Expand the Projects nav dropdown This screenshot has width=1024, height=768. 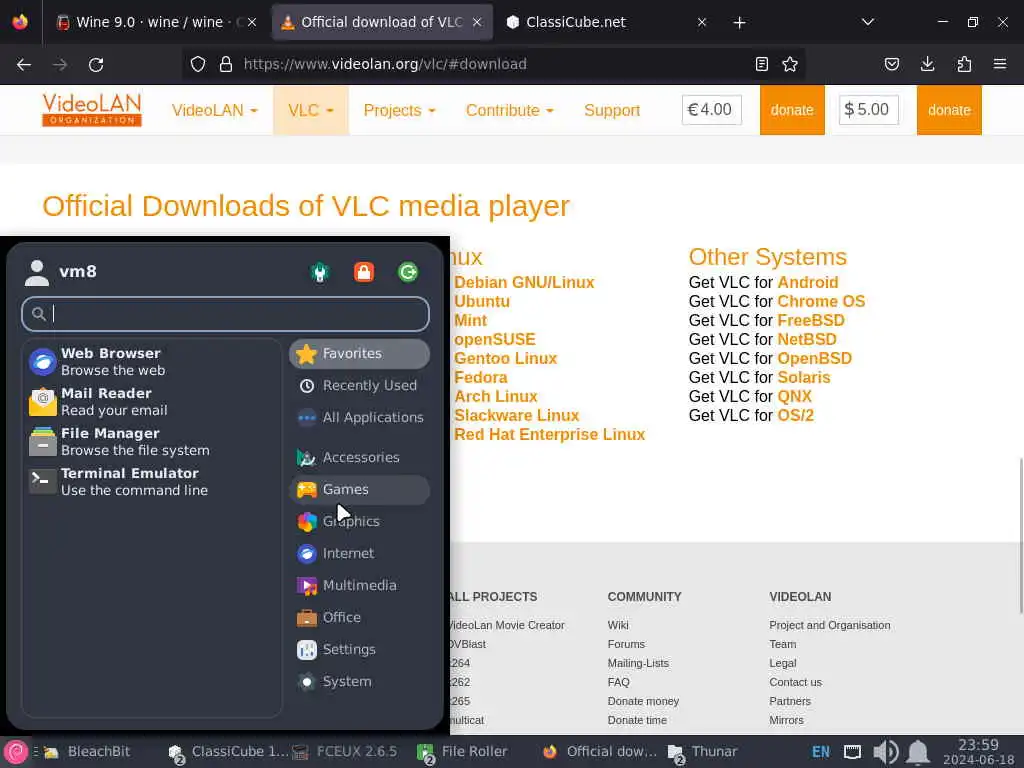tap(399, 110)
